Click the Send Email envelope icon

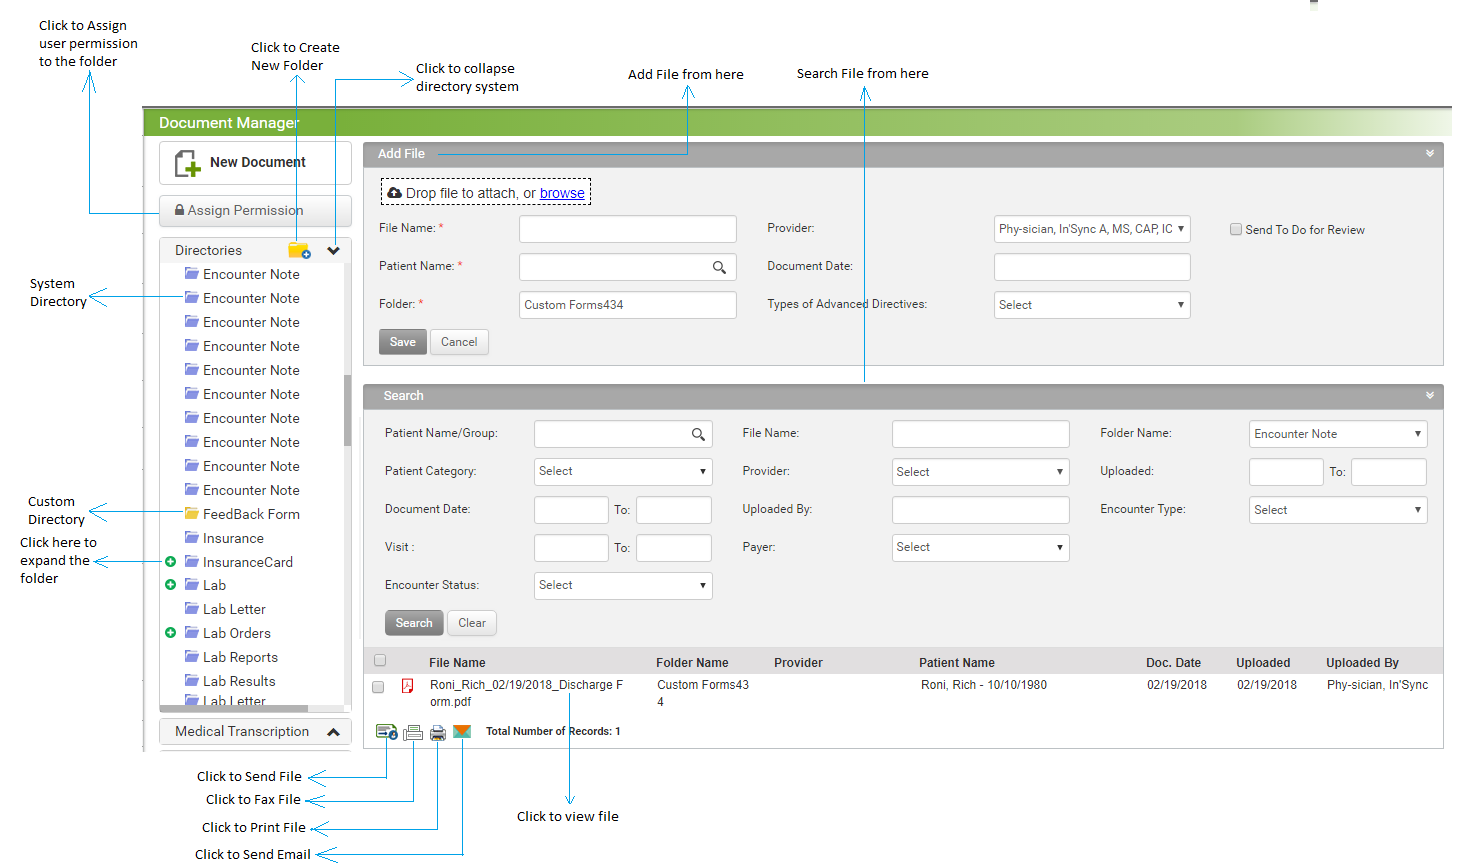tap(462, 732)
